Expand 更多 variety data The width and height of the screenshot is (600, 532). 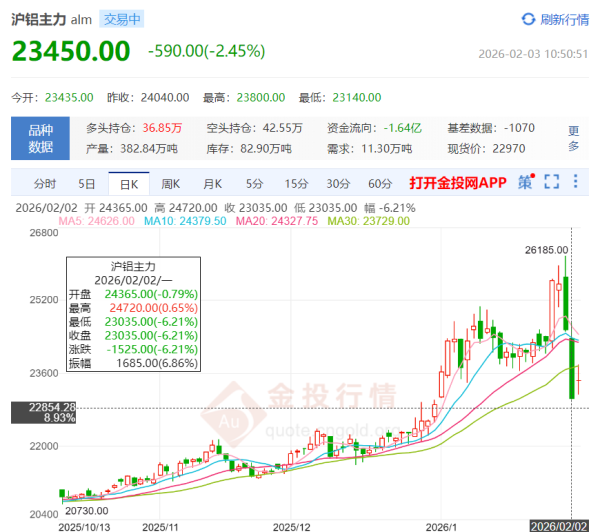573,138
